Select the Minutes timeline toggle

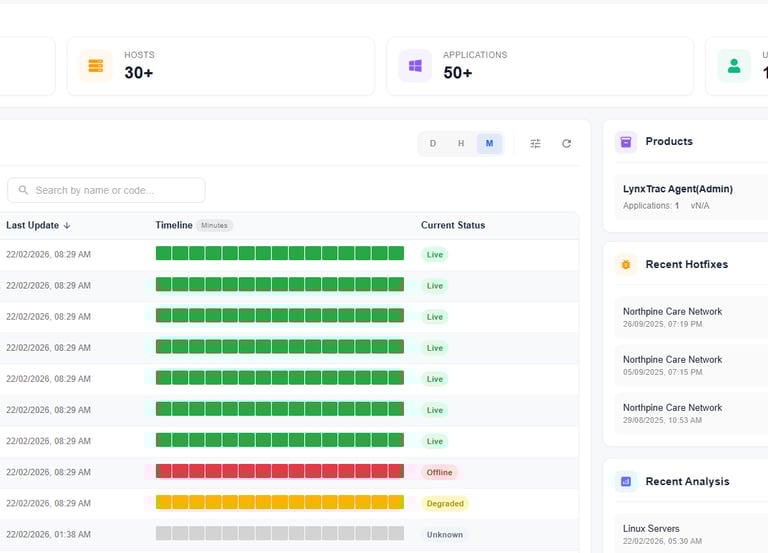click(489, 144)
